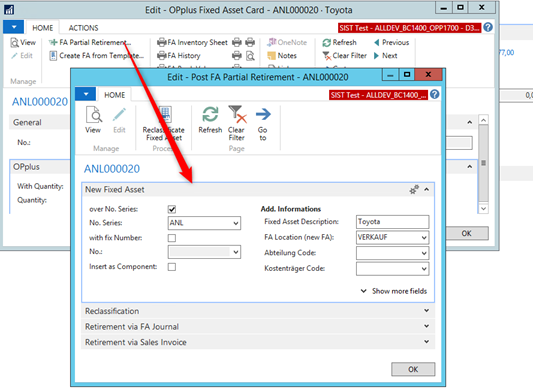Open application menu in Fixed Asset Card window
The image size is (533, 390).
point(14,27)
